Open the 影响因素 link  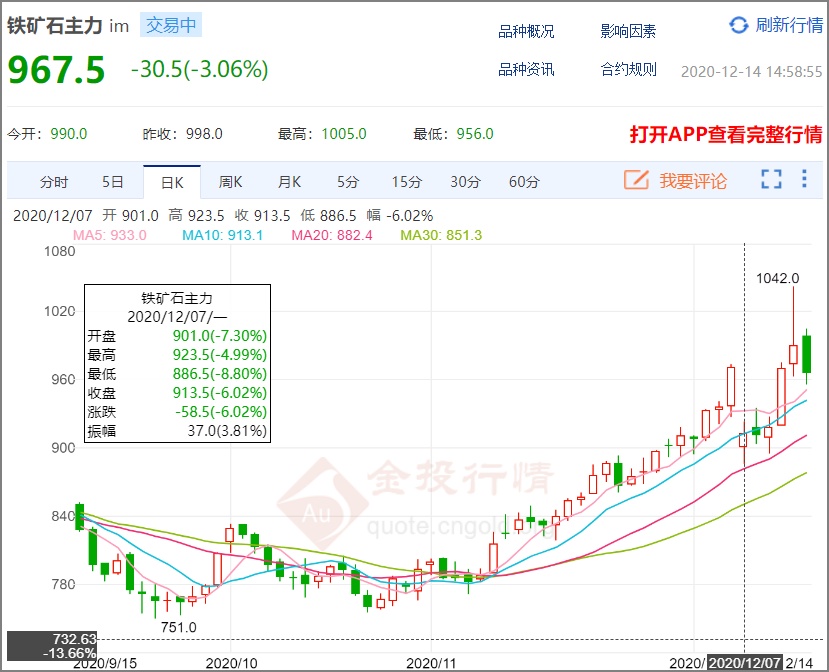pos(628,31)
